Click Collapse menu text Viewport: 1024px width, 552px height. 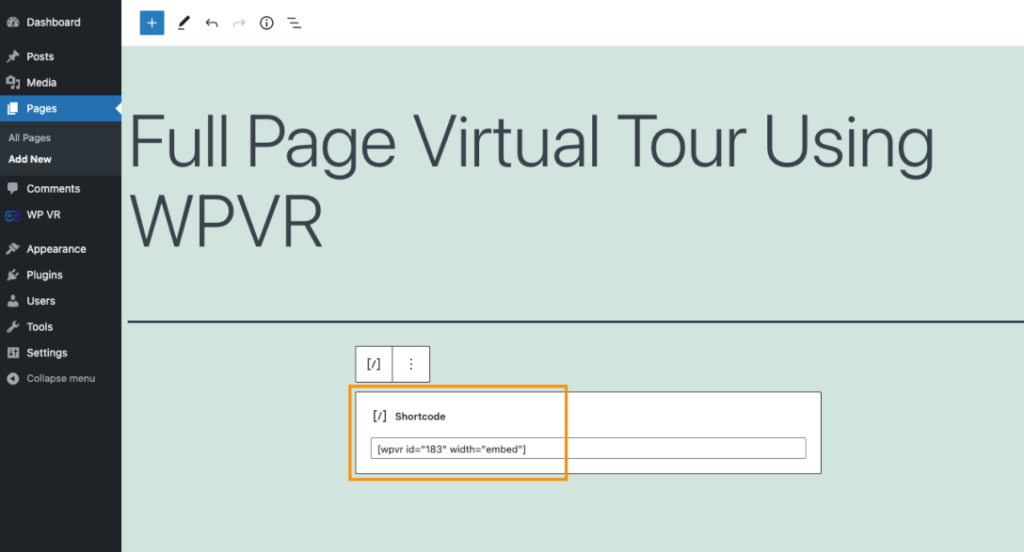click(x=60, y=378)
